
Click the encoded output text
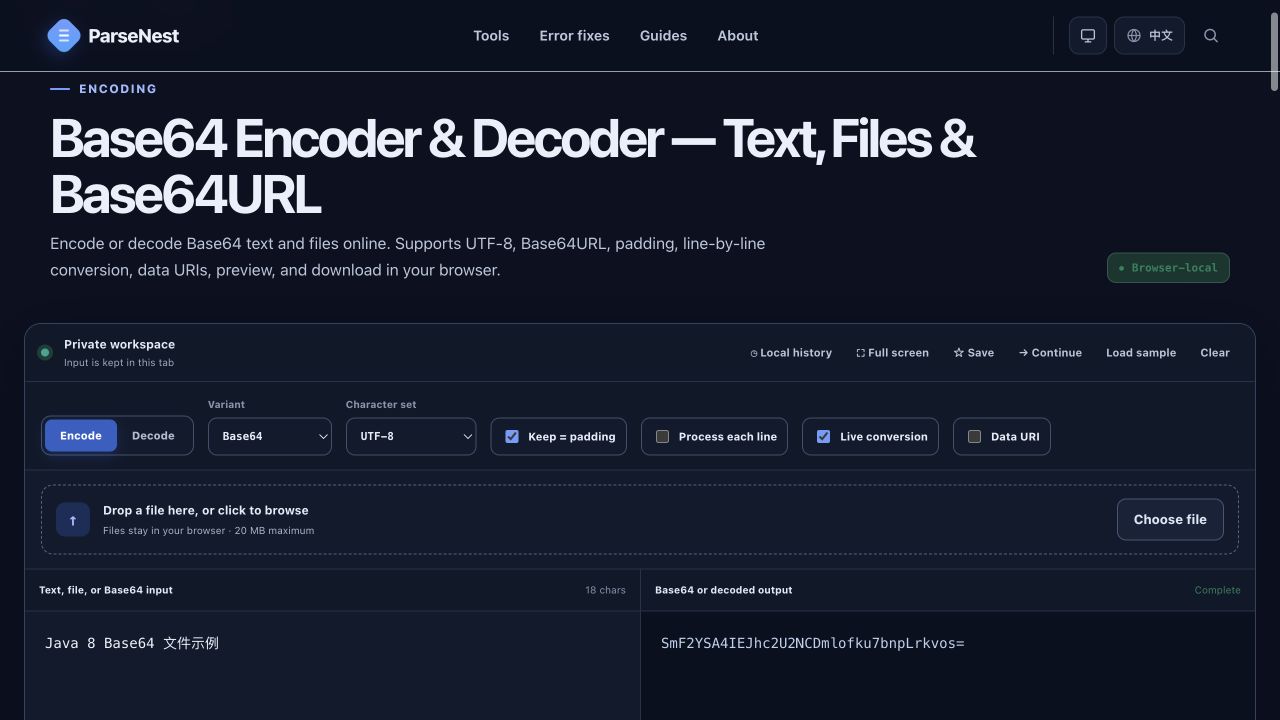coord(812,643)
